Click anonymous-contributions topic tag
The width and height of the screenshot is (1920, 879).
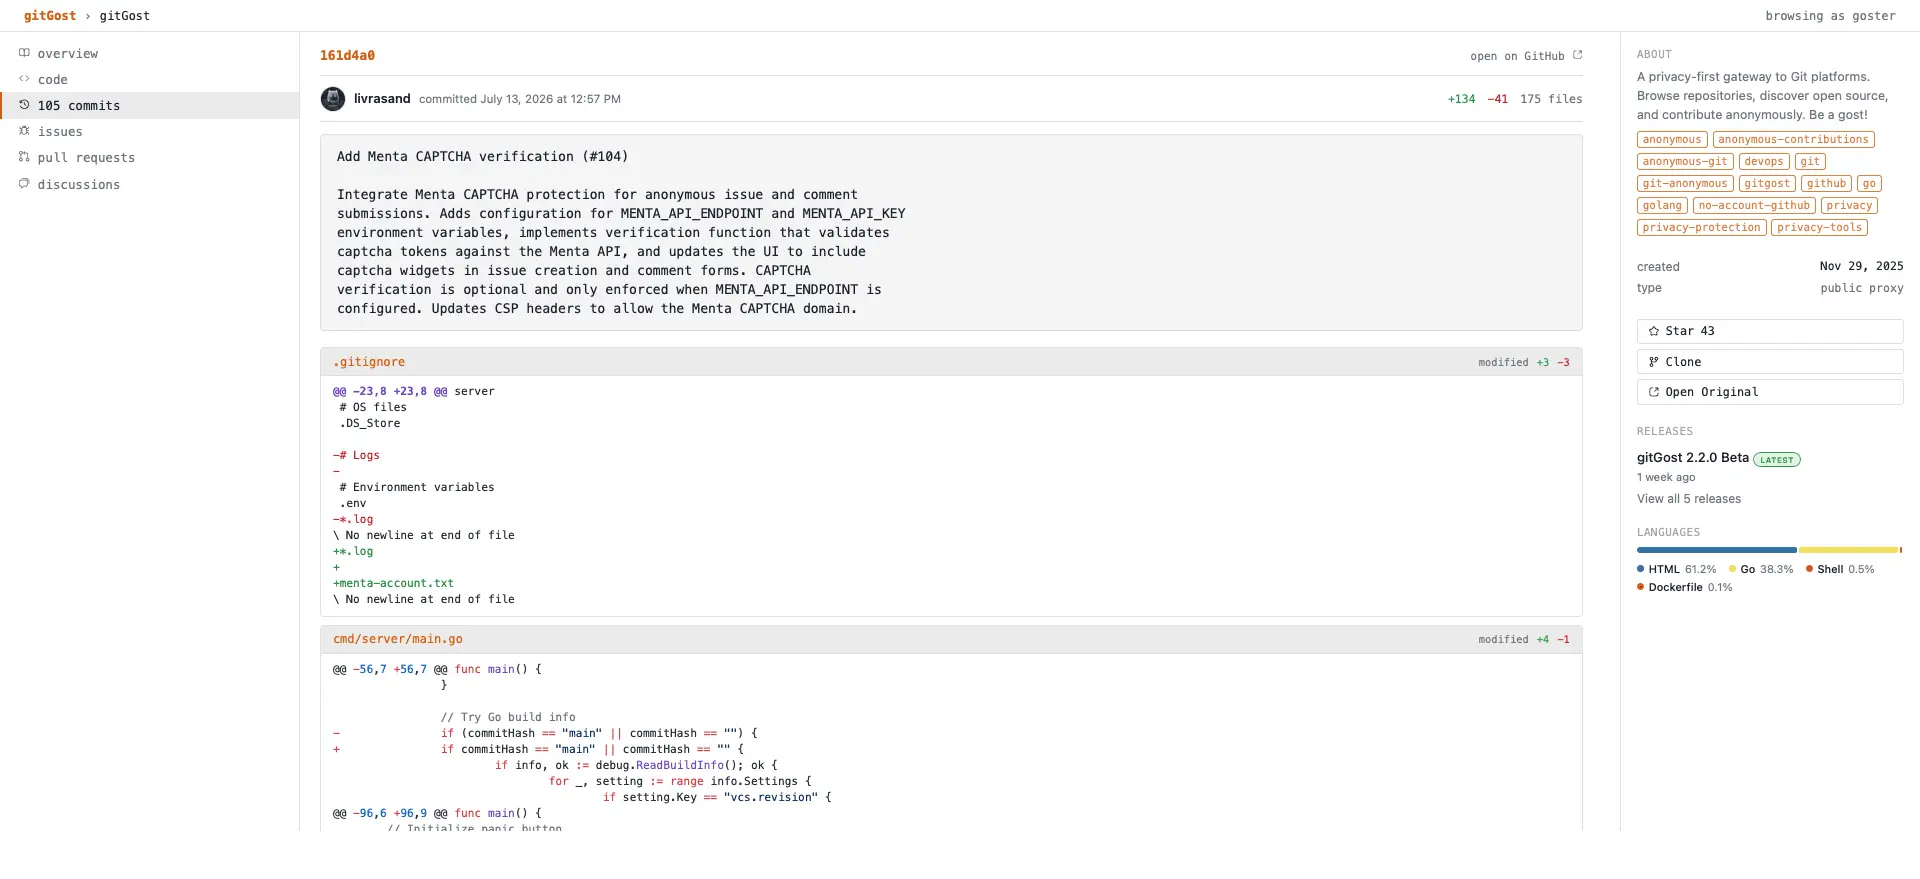[x=1794, y=140]
